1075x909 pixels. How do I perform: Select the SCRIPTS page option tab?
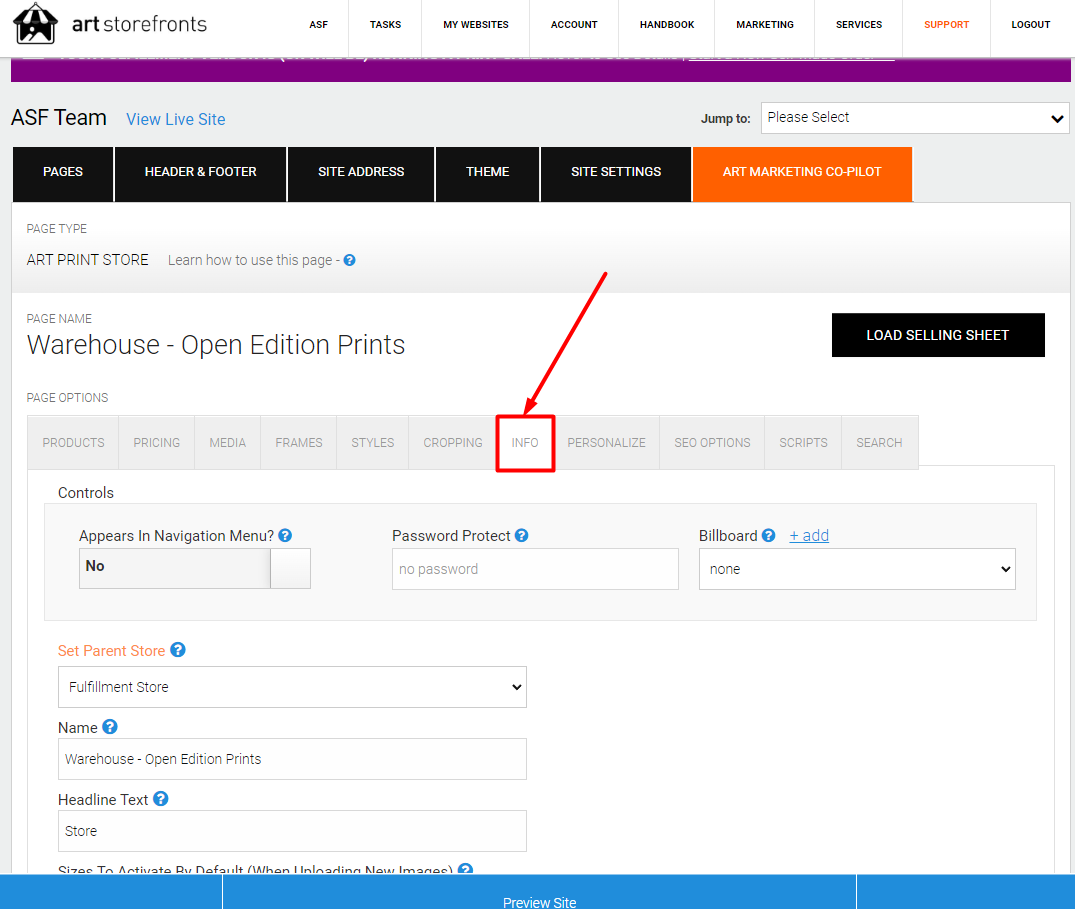(804, 443)
